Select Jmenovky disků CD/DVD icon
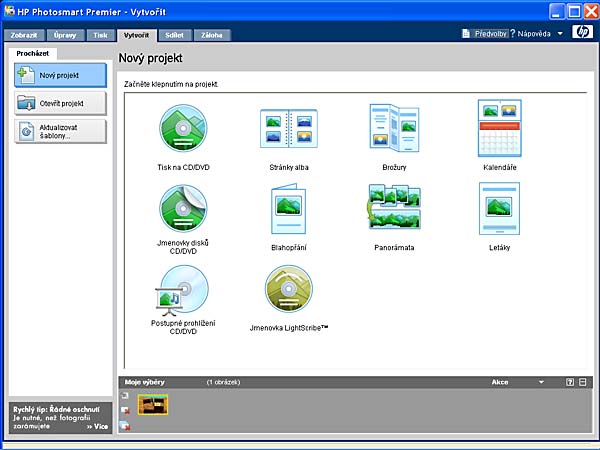 coord(184,208)
